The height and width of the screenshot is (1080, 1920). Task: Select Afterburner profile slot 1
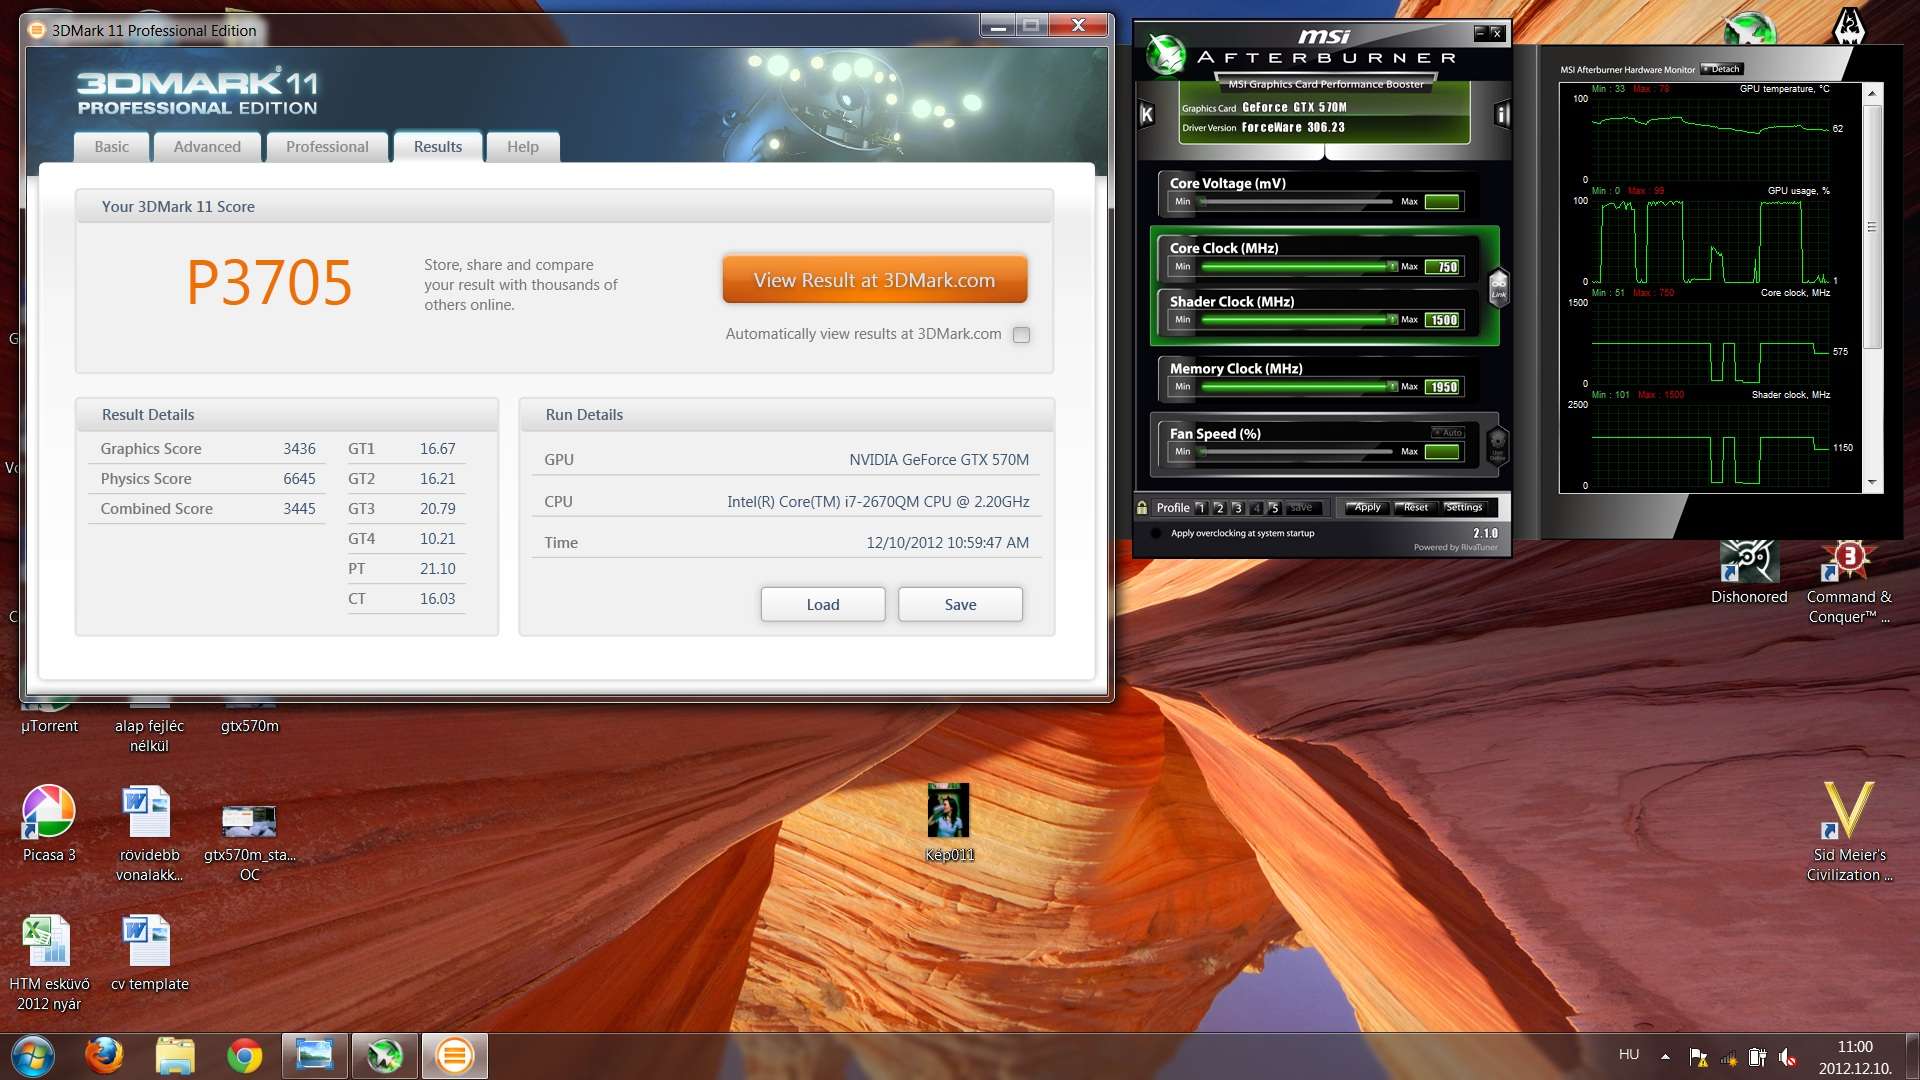[x=1201, y=508]
